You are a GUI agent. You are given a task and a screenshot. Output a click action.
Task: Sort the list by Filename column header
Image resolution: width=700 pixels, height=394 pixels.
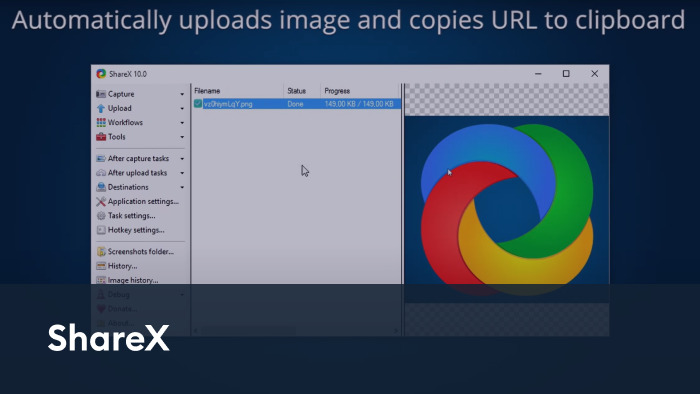(x=238, y=91)
